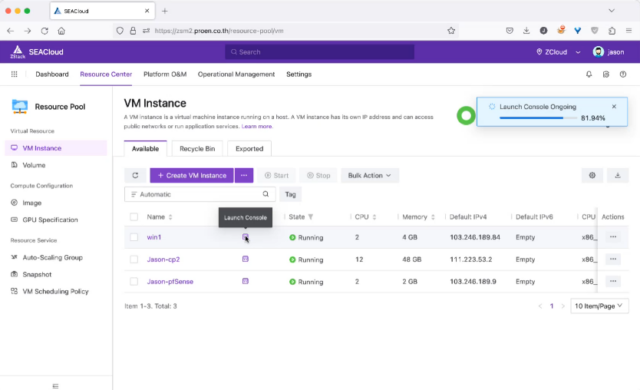Screen dimensions: 640x390
Task: Open the notifications bell icon
Action: click(589, 74)
